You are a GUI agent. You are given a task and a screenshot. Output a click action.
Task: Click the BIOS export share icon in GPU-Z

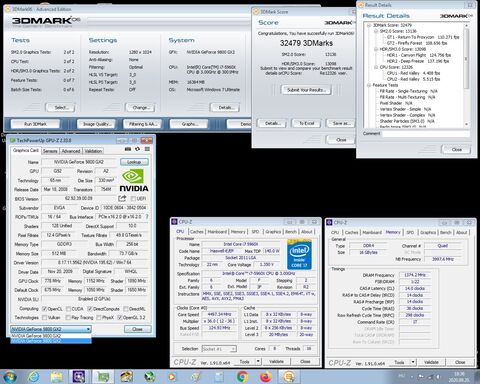pyautogui.click(x=122, y=198)
